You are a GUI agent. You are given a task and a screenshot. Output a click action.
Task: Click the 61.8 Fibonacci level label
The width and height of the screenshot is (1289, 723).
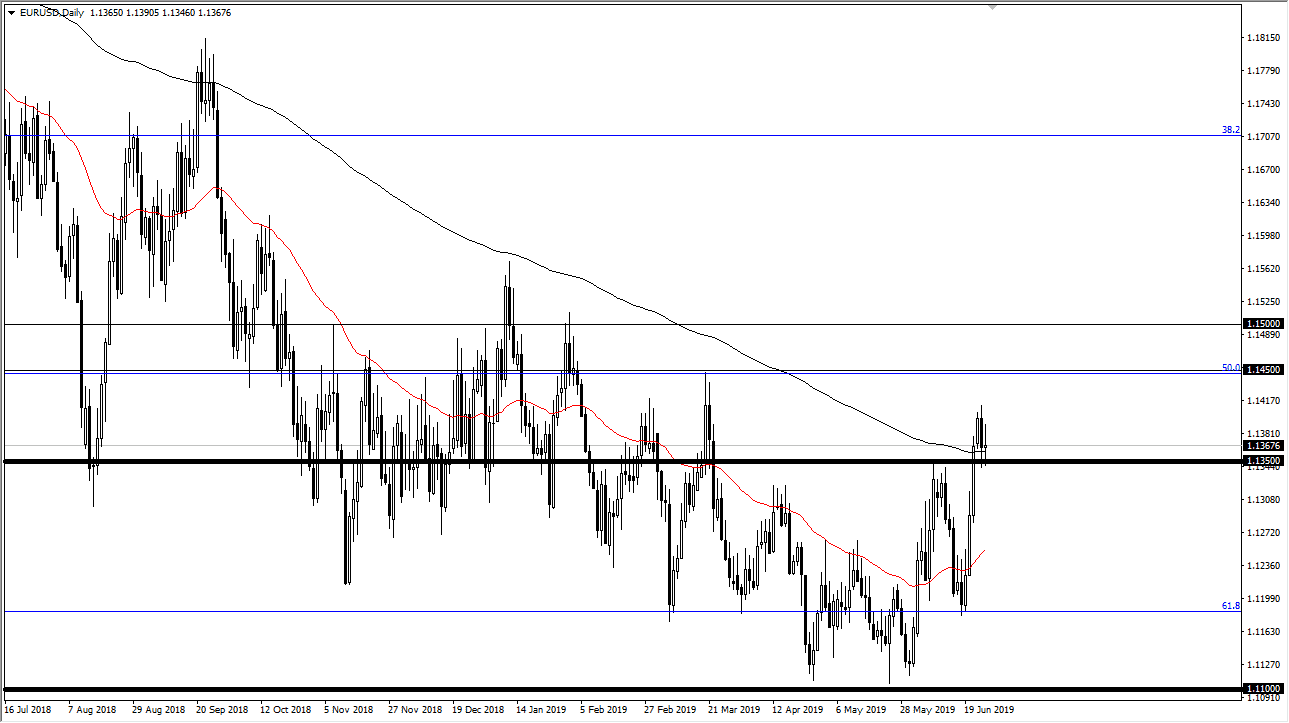(1230, 606)
